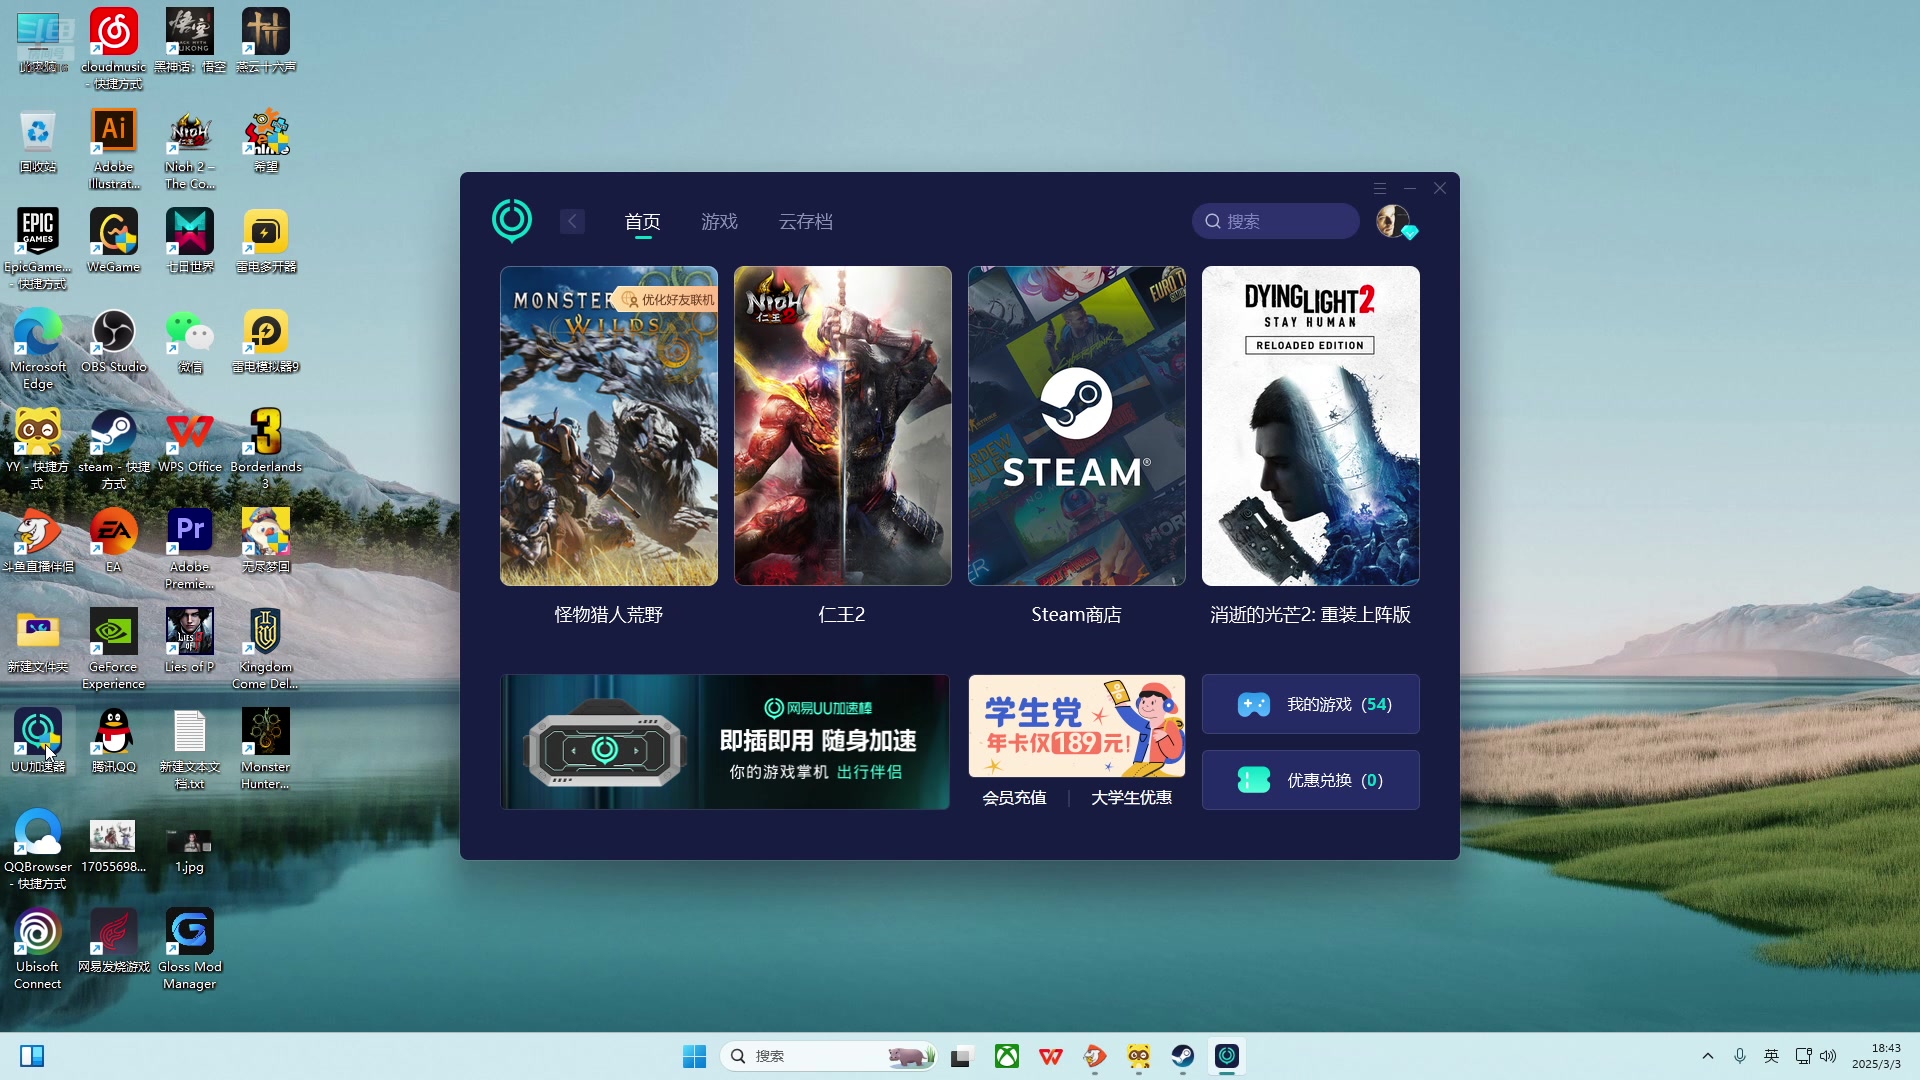Click the 优化好友联机 badge on Monster Hunter card
The image size is (1920, 1080).
point(667,299)
